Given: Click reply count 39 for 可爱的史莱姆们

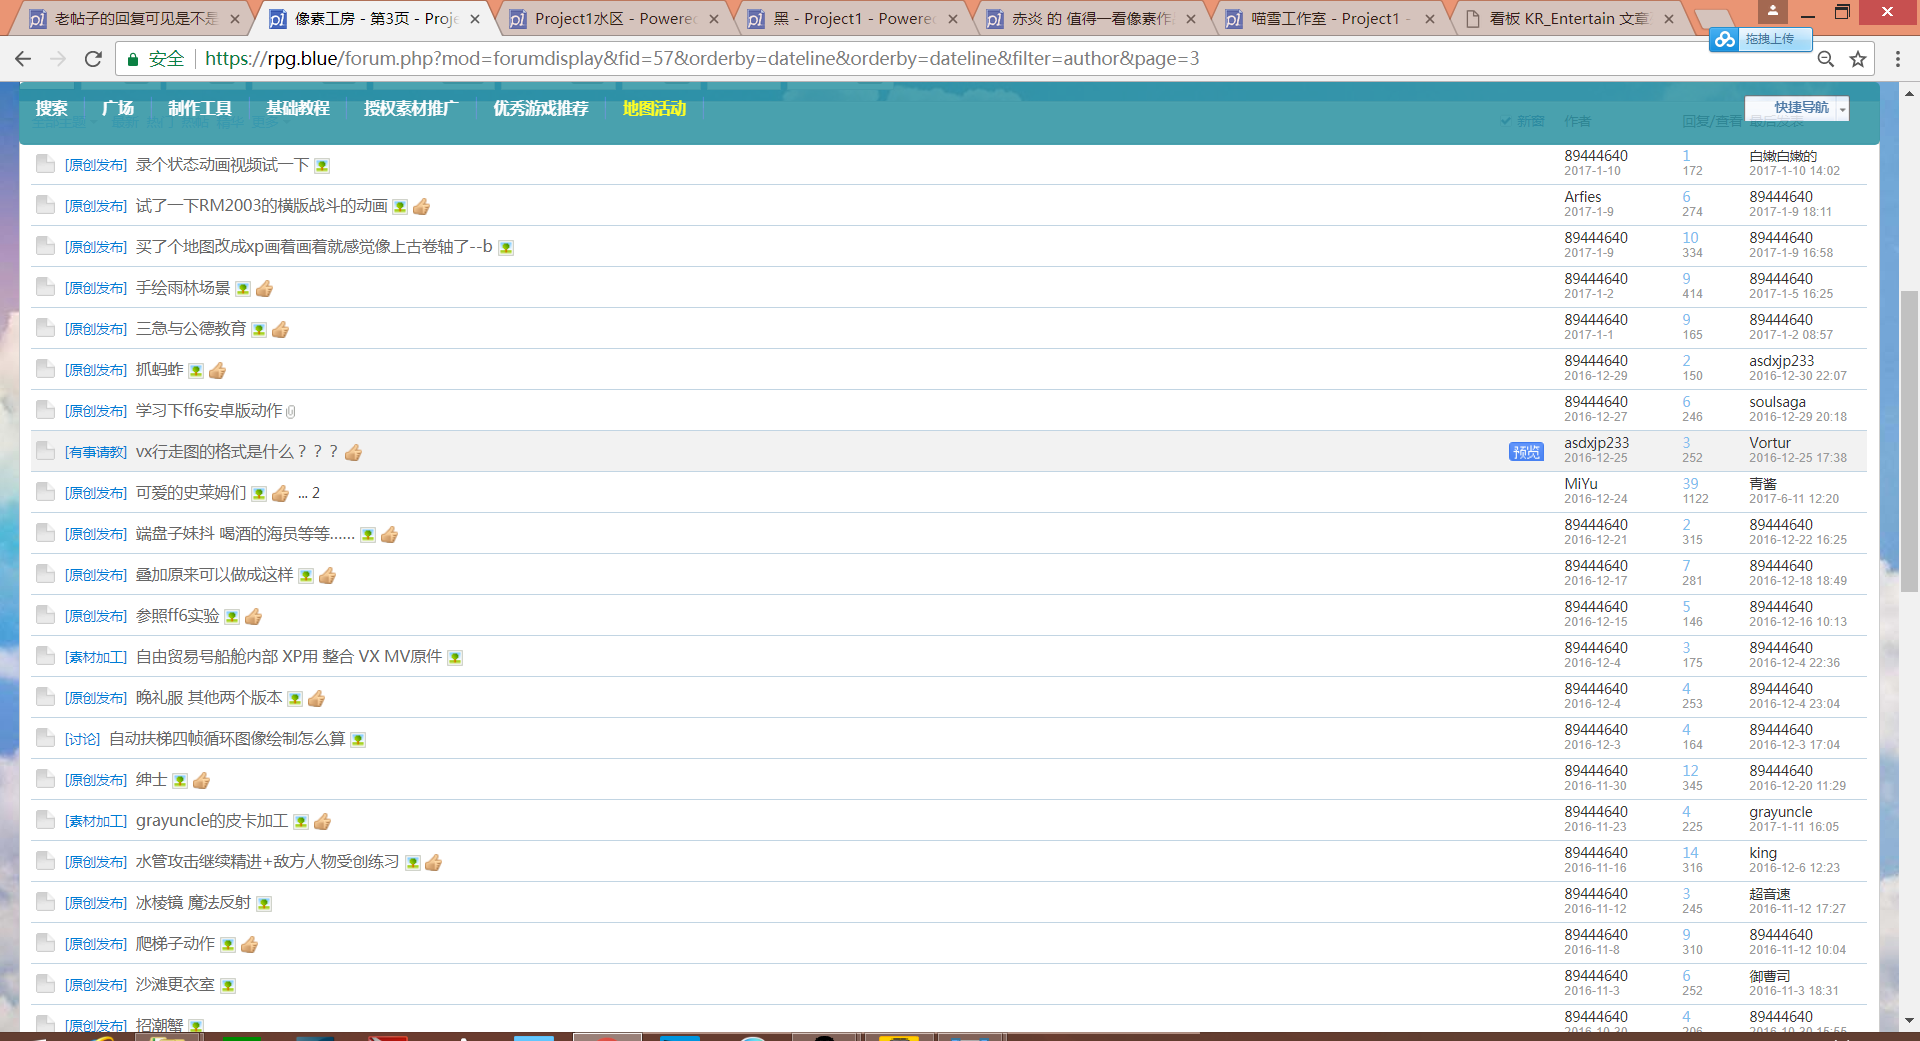Looking at the screenshot, I should tap(1690, 484).
